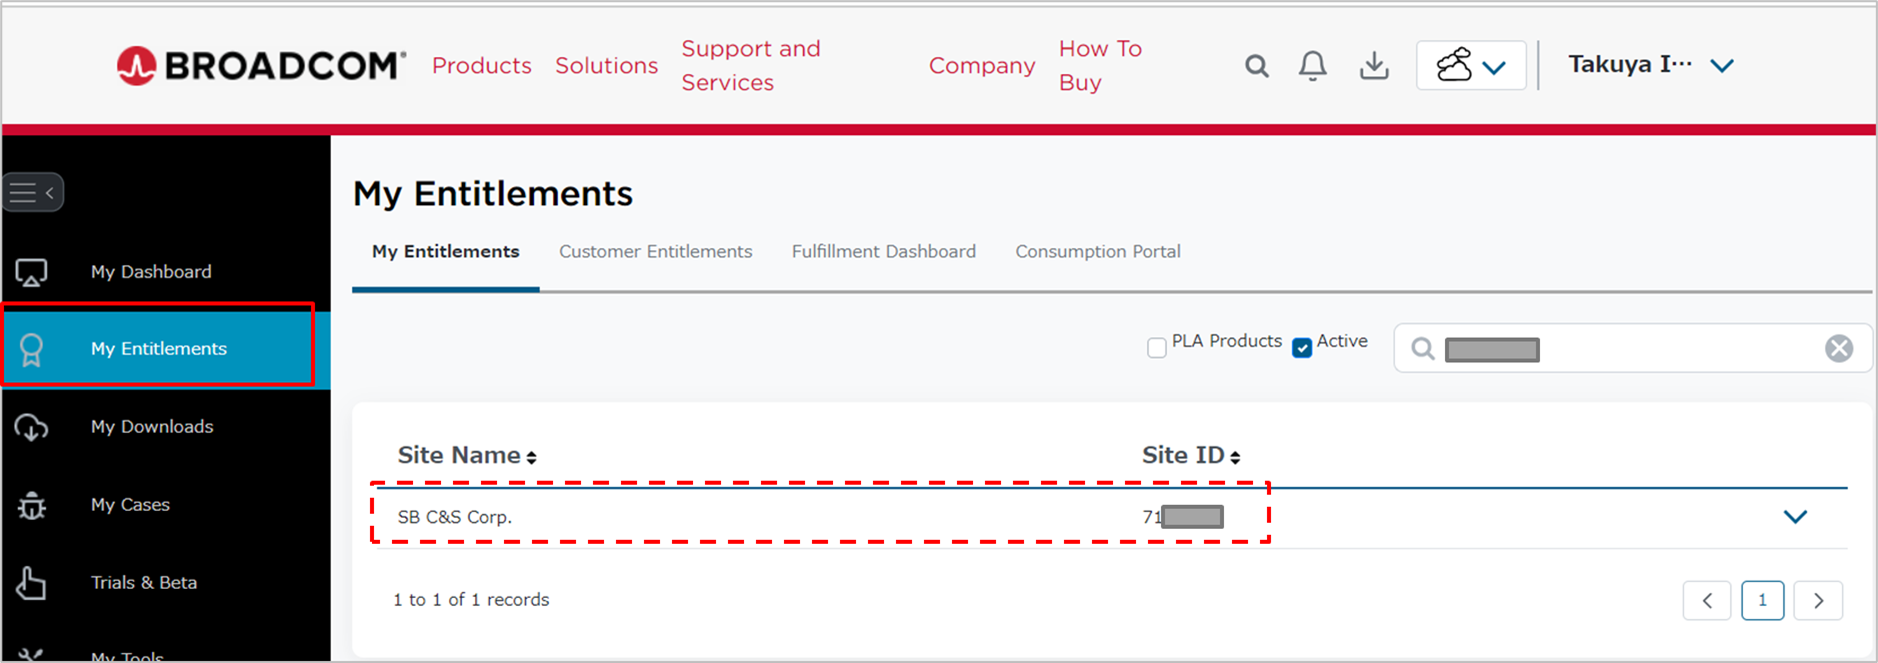Sort the table by Site ID
This screenshot has width=1878, height=663.
click(x=1191, y=456)
